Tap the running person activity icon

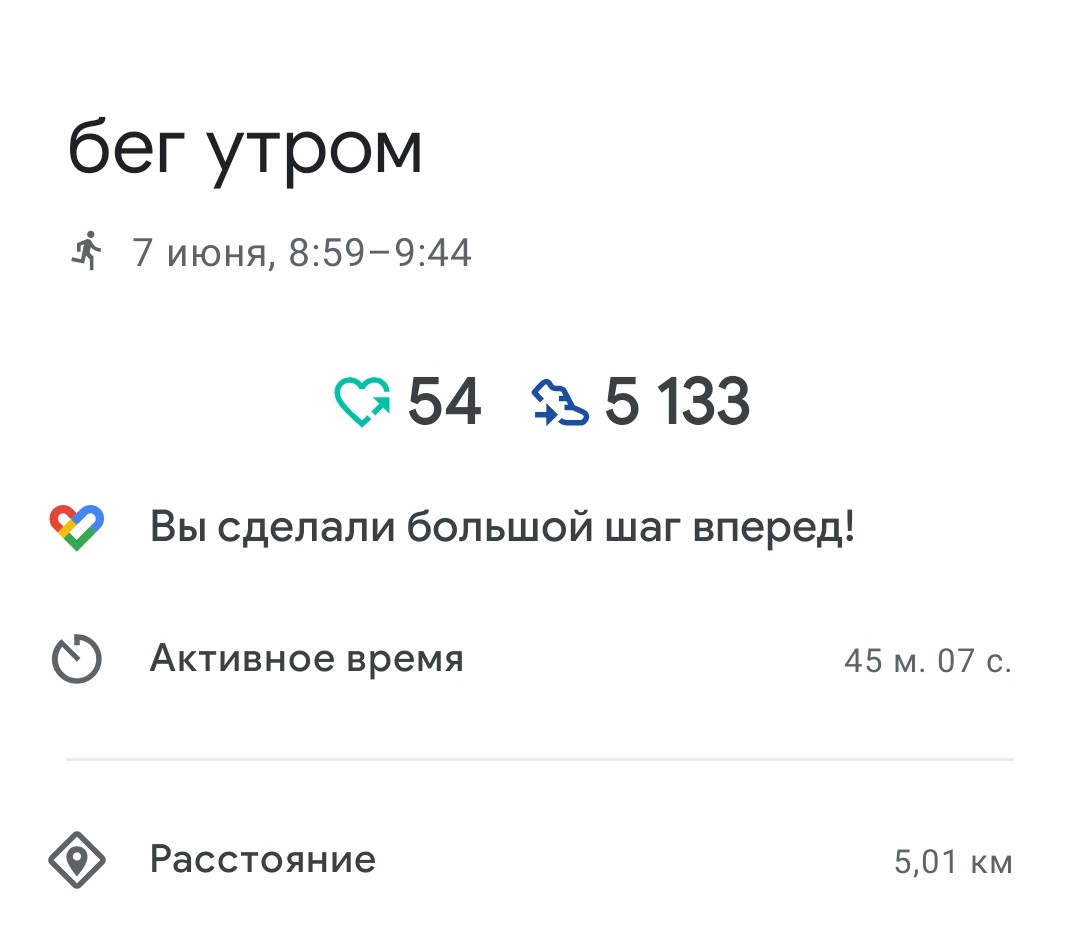[87, 251]
